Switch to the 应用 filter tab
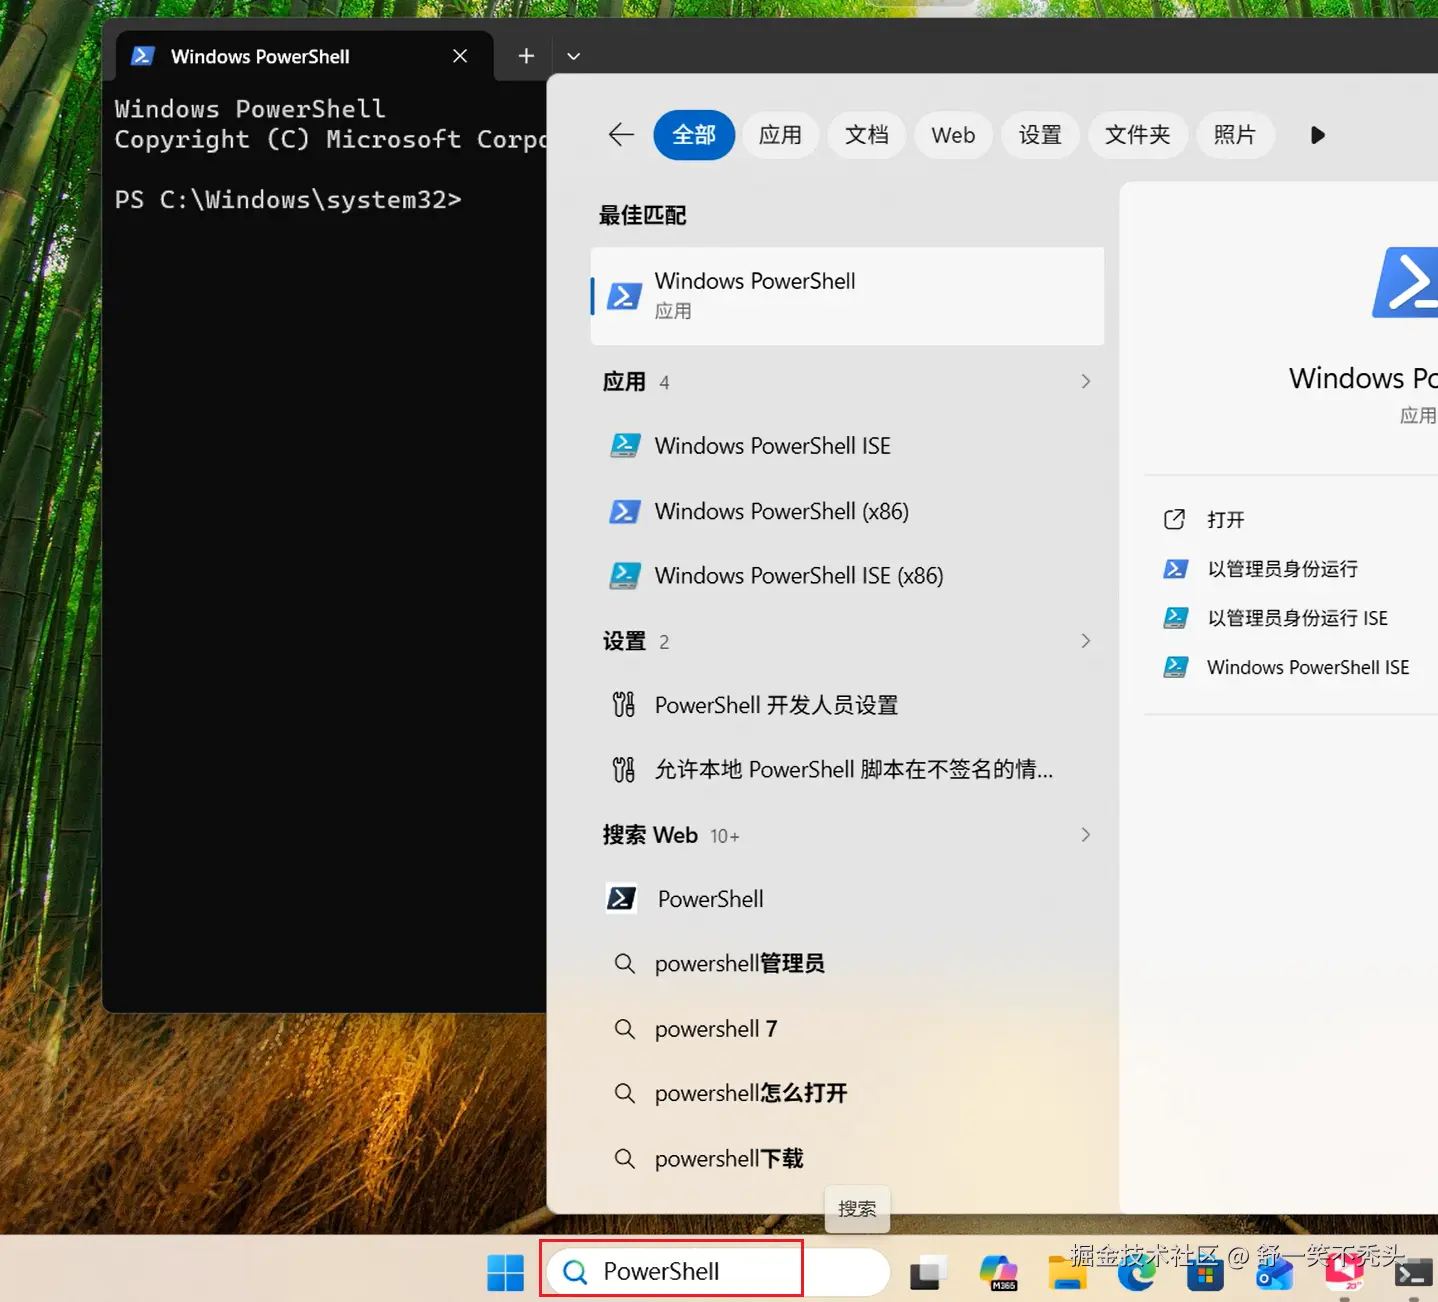 pyautogui.click(x=780, y=135)
